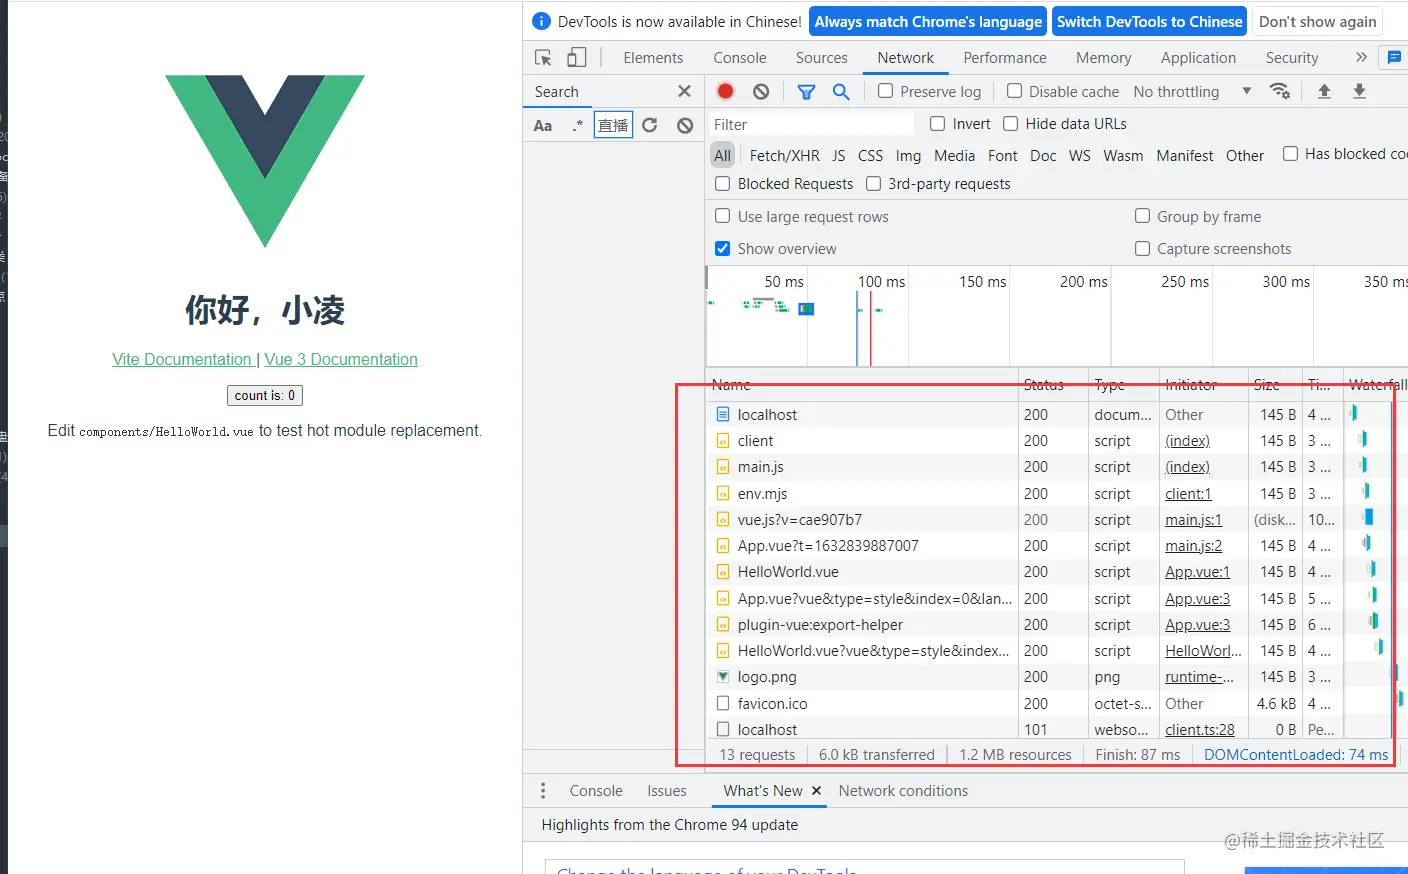1408x874 pixels.
Task: Select the main.js request row
Action: 1055,467
